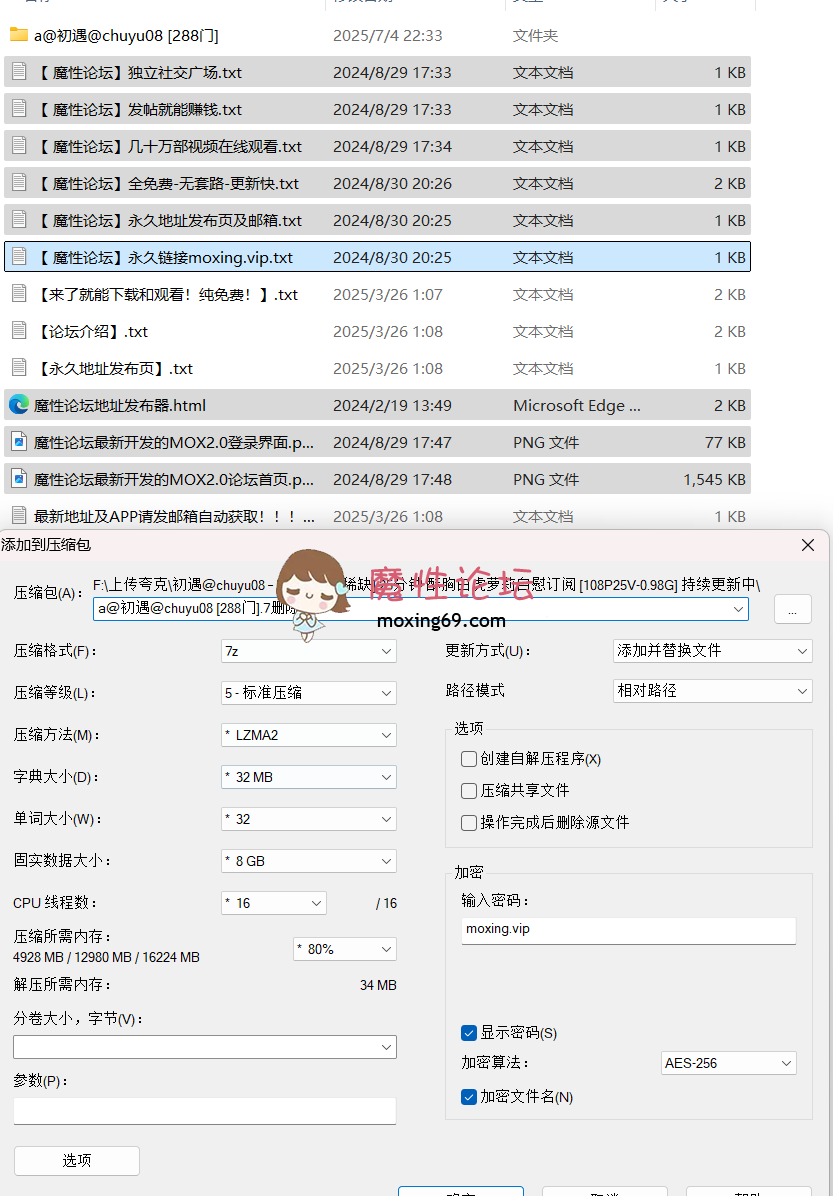Viewport: 833px width, 1196px height.
Task: Click into the 输入密码 password field
Action: [x=629, y=931]
